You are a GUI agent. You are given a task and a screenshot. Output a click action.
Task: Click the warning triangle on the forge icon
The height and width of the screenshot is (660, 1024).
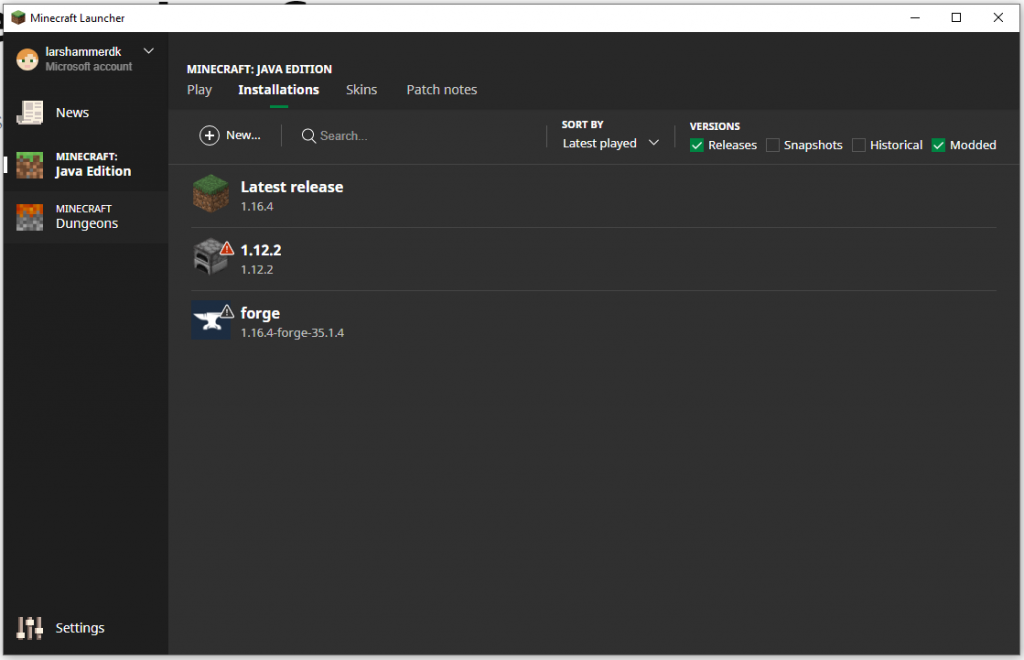[x=227, y=311]
